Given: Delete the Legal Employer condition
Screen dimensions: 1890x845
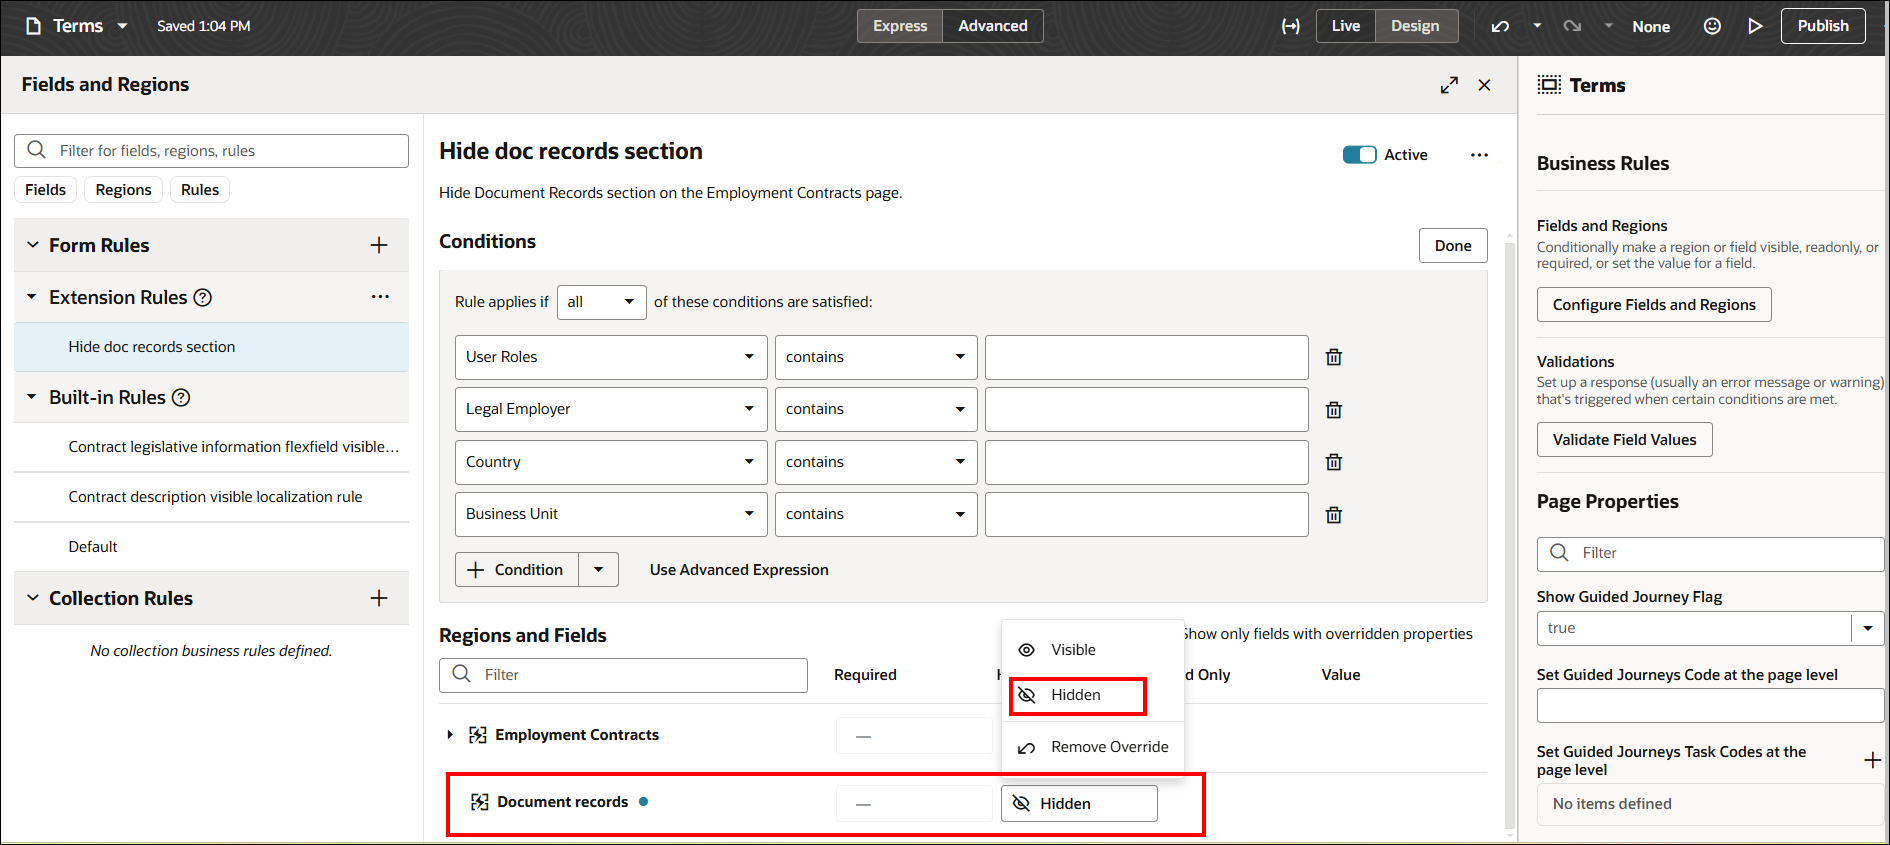Looking at the screenshot, I should (x=1334, y=410).
